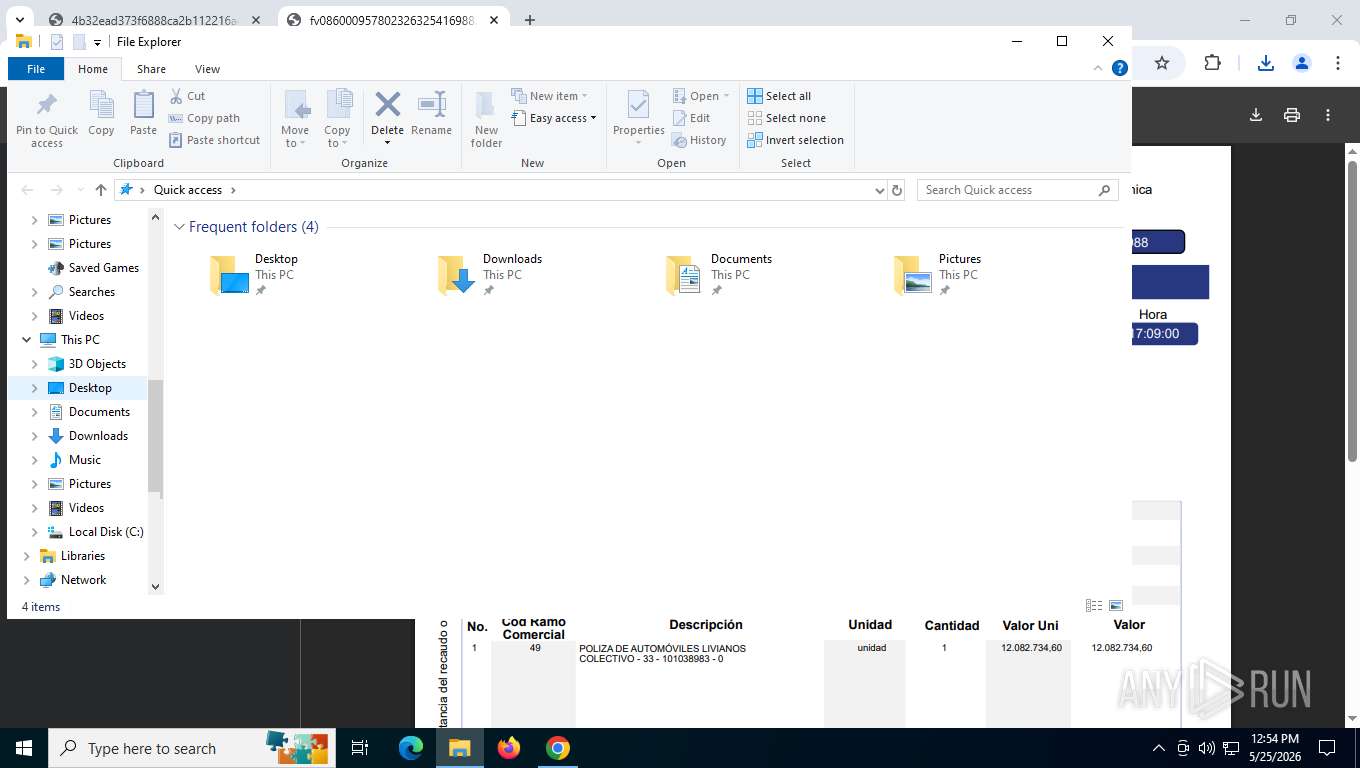The height and width of the screenshot is (768, 1360).
Task: Click the Rename icon
Action: (431, 104)
